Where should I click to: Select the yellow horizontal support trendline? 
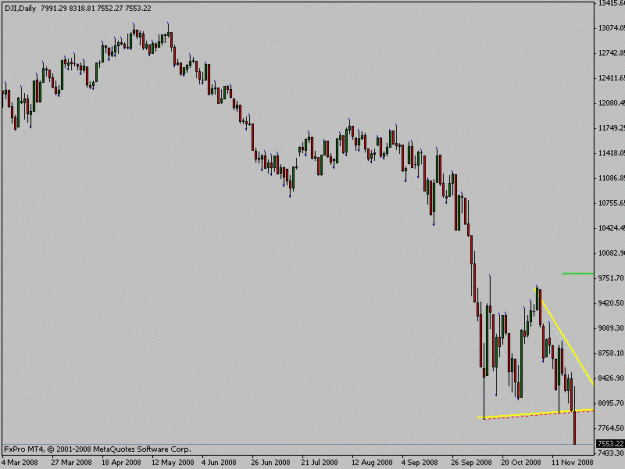click(536, 414)
